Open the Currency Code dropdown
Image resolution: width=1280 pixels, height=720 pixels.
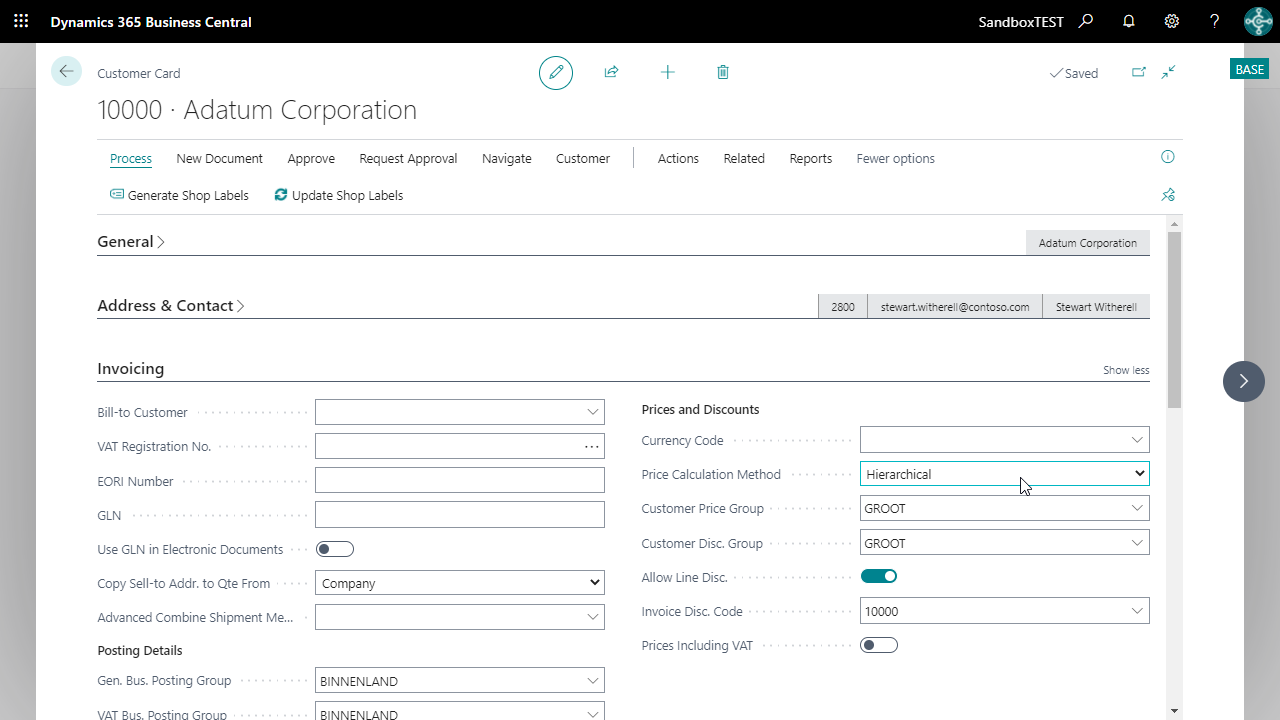(1137, 440)
